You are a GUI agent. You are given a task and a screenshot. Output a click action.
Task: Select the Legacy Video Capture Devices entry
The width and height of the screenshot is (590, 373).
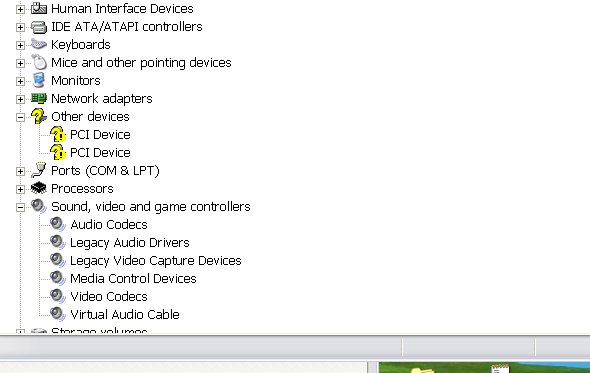[156, 261]
